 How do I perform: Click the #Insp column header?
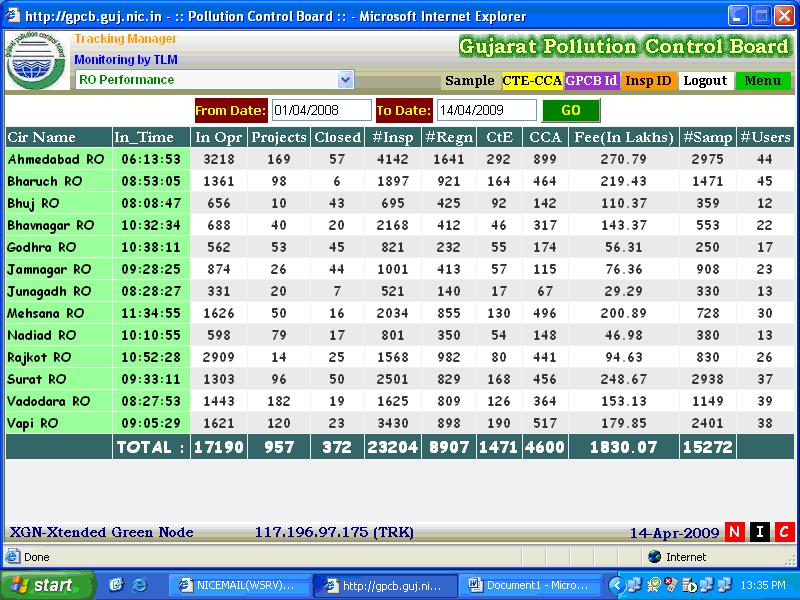click(393, 137)
